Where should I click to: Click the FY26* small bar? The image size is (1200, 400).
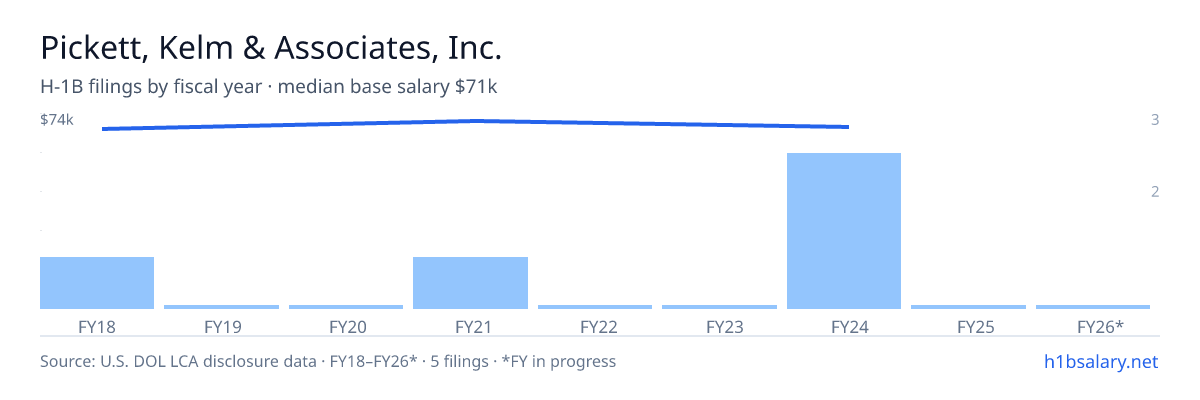click(x=1093, y=307)
